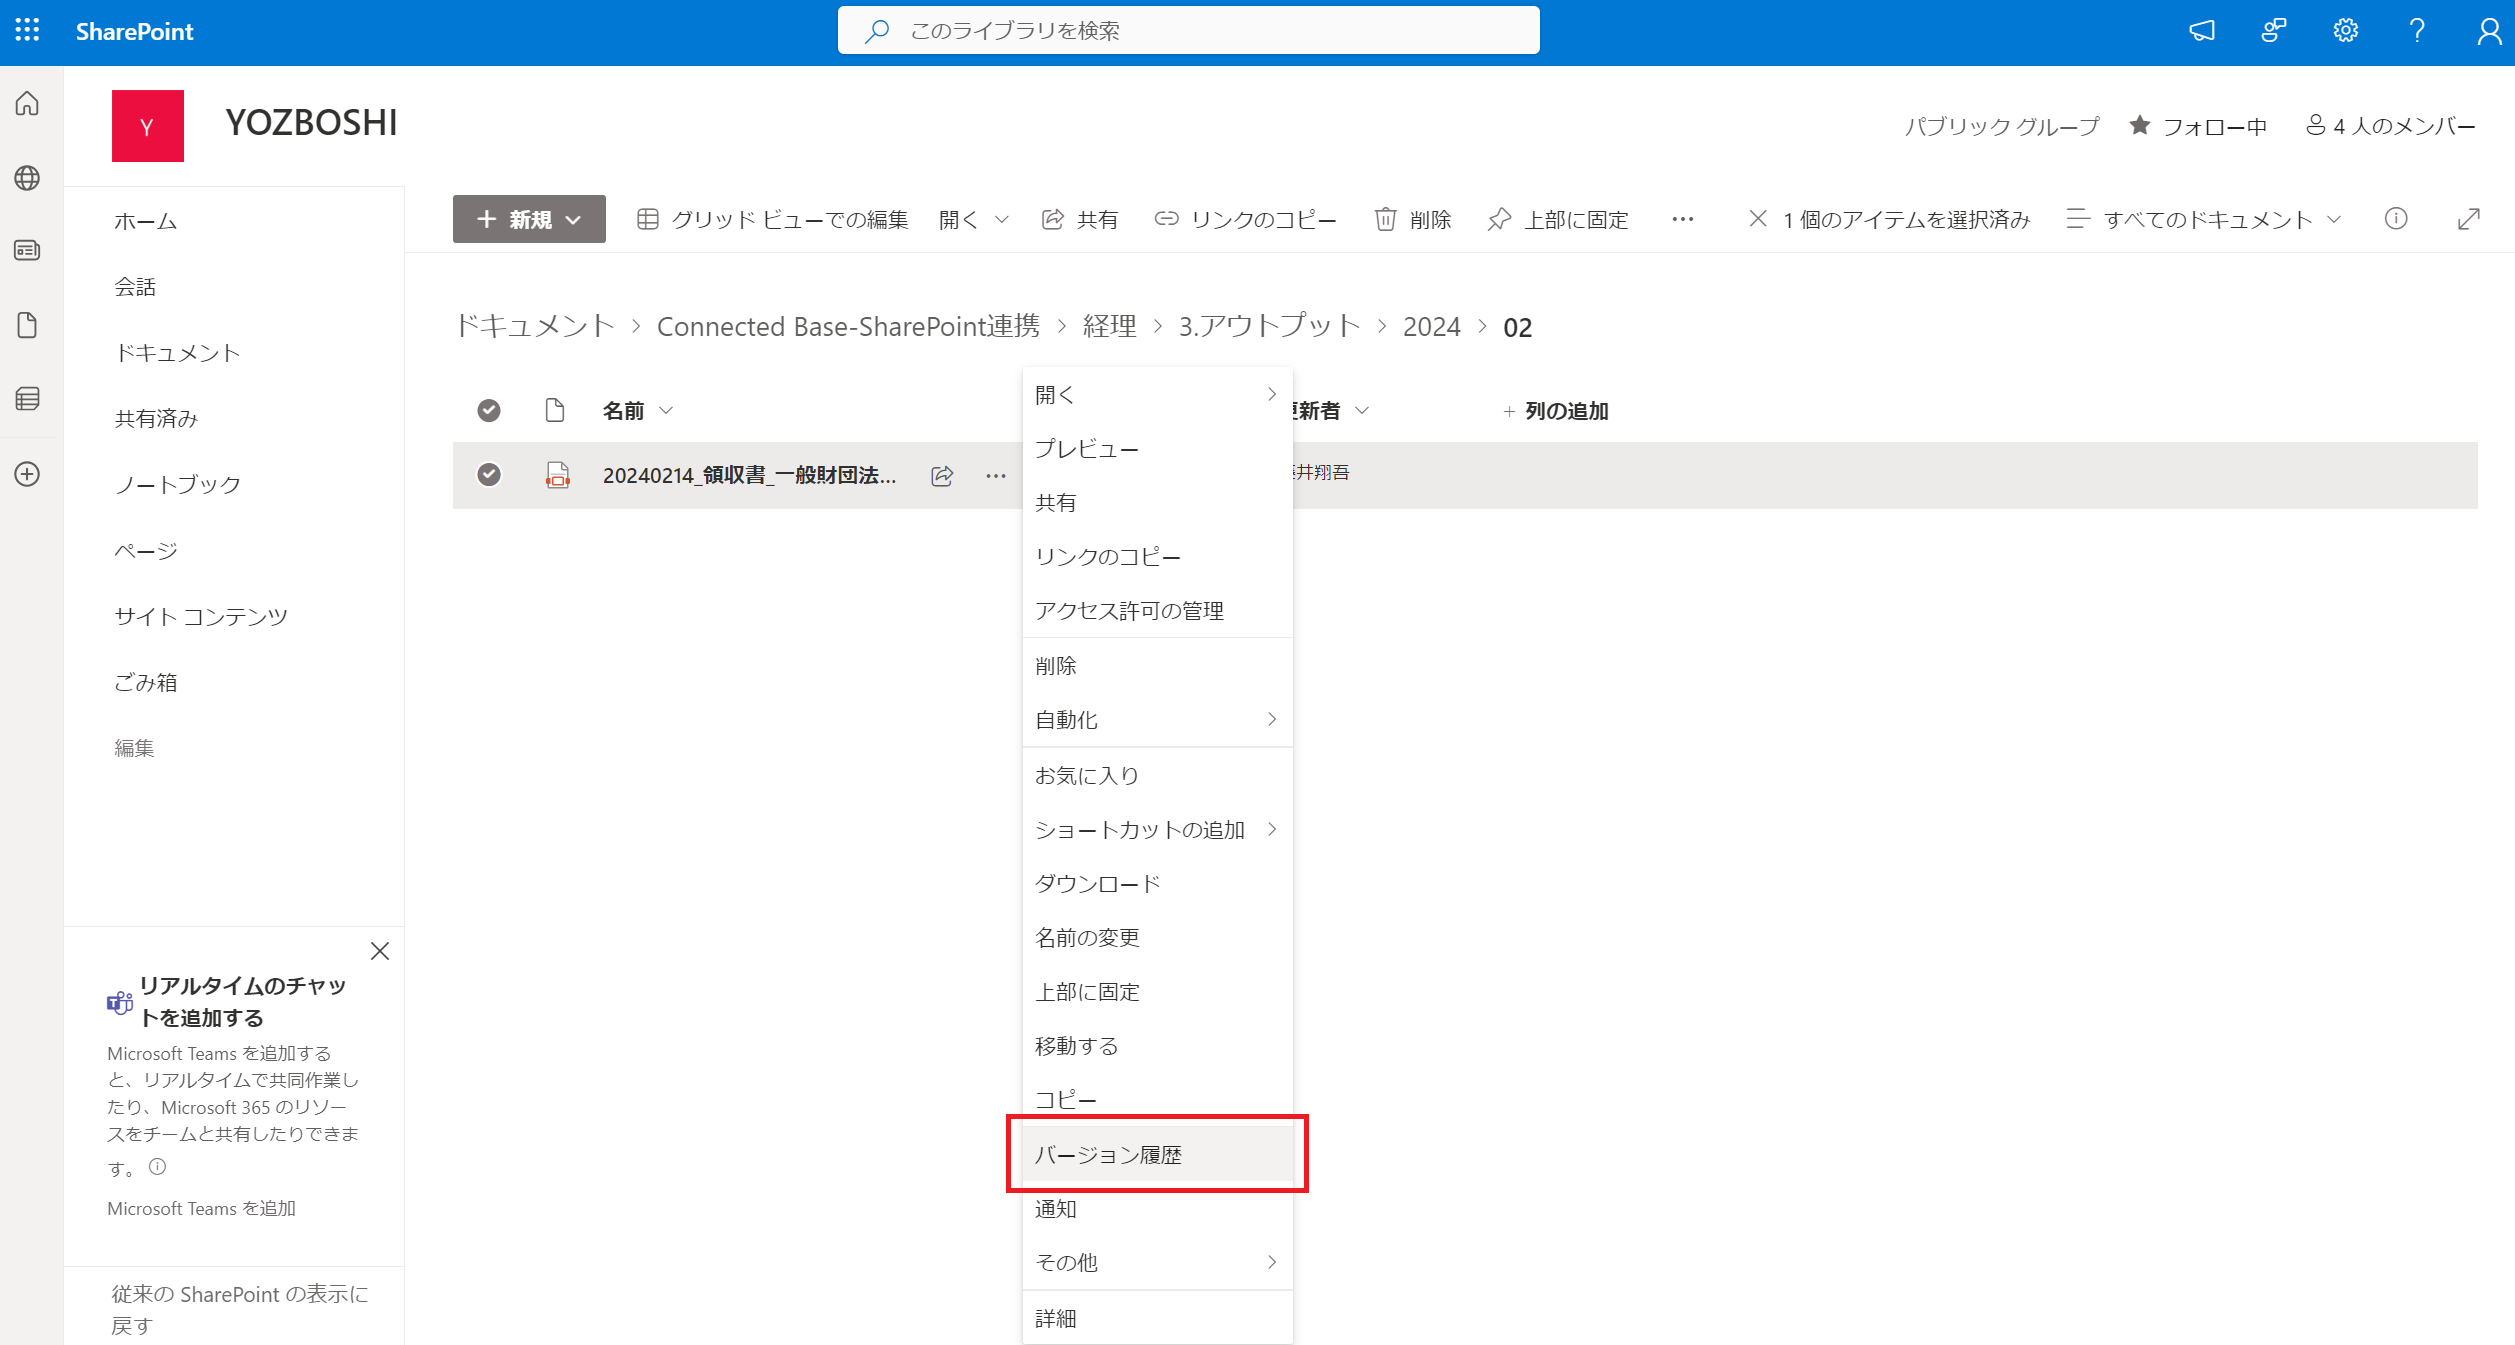This screenshot has width=2515, height=1345.
Task: Select バージョン履歴 in the context menu
Action: click(1157, 1155)
